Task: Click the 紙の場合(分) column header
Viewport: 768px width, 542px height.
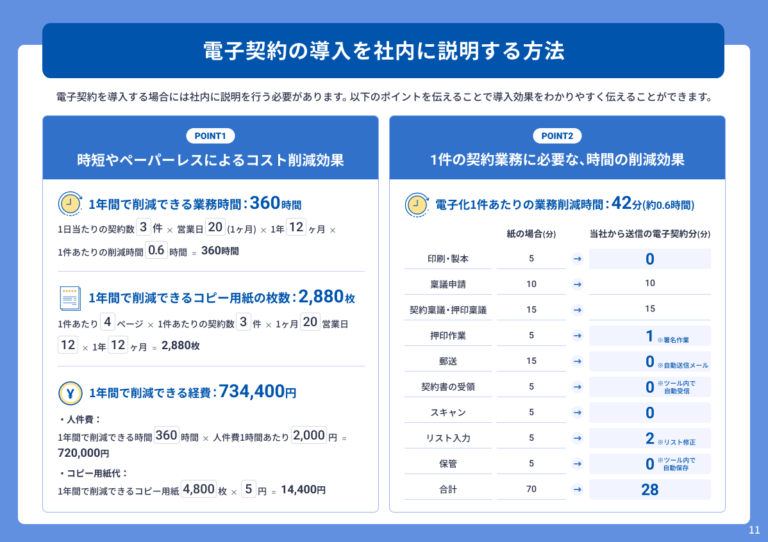Action: tap(531, 234)
